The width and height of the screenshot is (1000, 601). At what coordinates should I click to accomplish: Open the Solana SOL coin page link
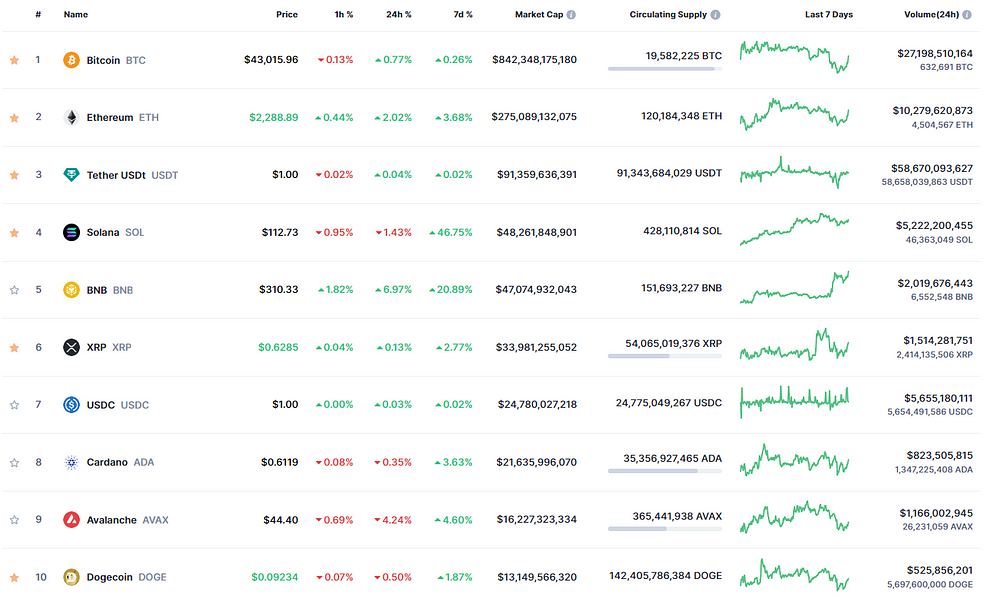tap(115, 232)
